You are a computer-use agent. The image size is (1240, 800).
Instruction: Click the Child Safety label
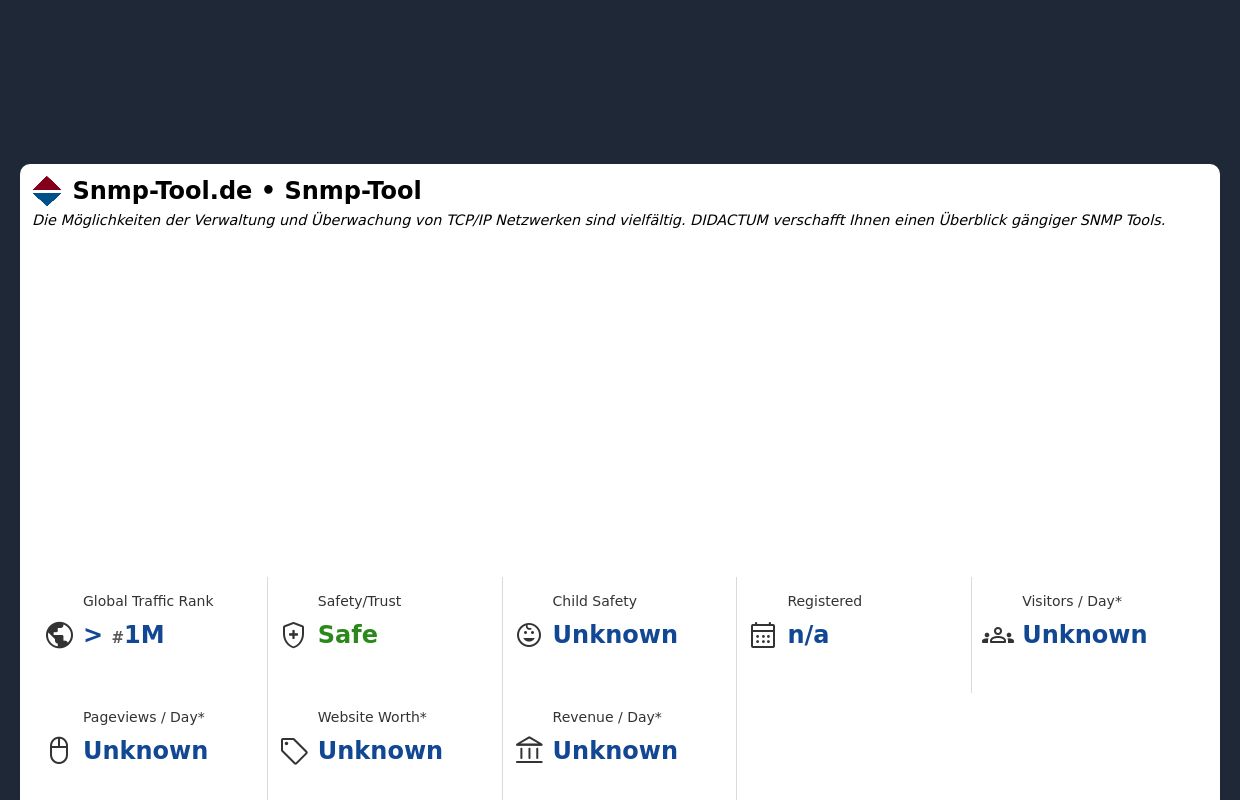coord(594,601)
